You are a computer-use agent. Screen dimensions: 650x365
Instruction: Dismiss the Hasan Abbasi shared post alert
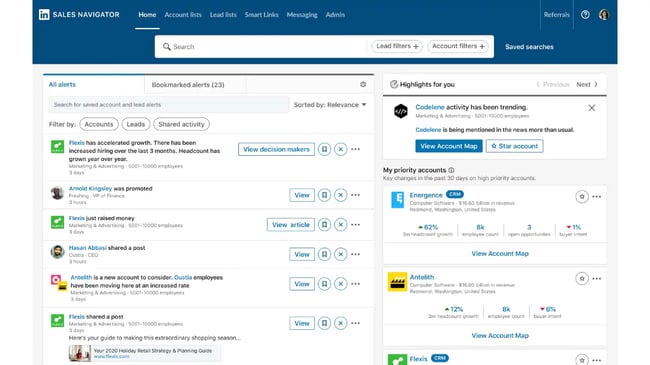pos(341,254)
